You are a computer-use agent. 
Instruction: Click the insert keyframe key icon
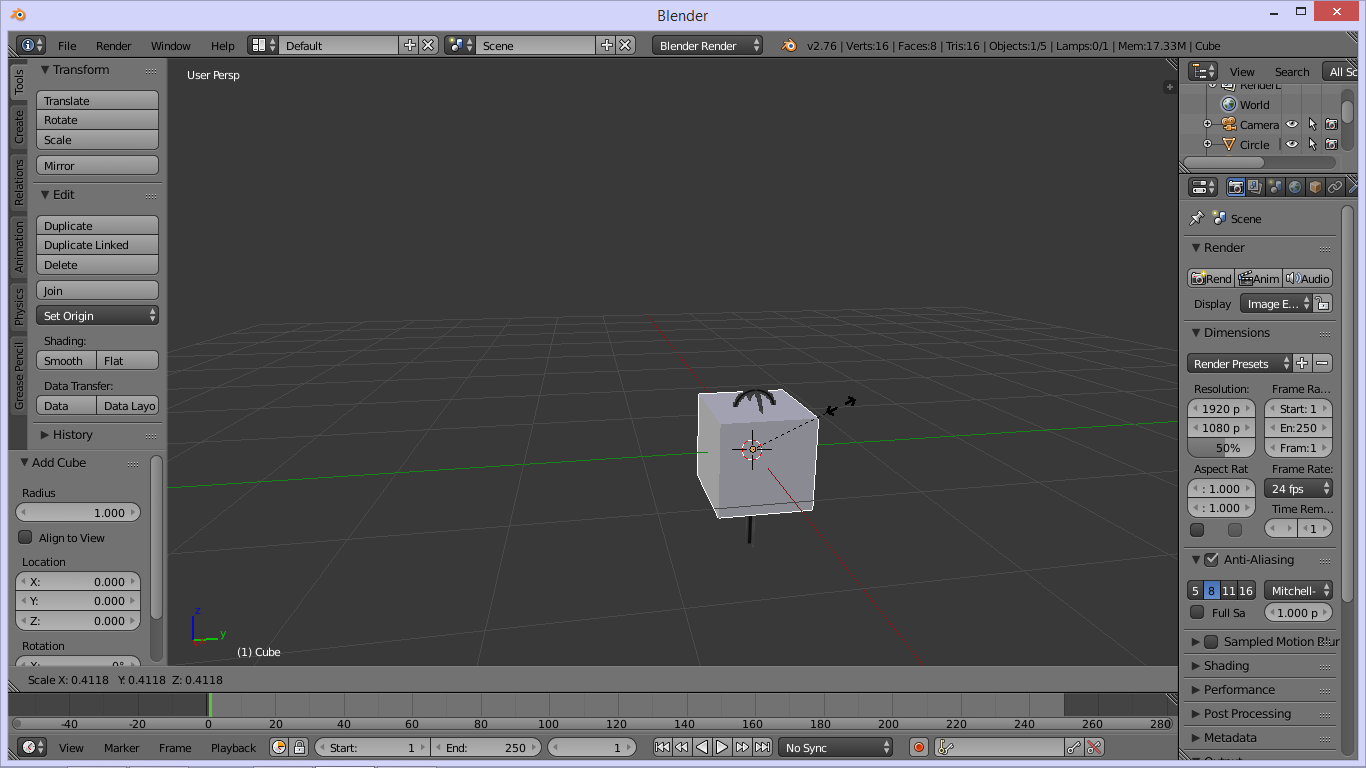click(1074, 747)
